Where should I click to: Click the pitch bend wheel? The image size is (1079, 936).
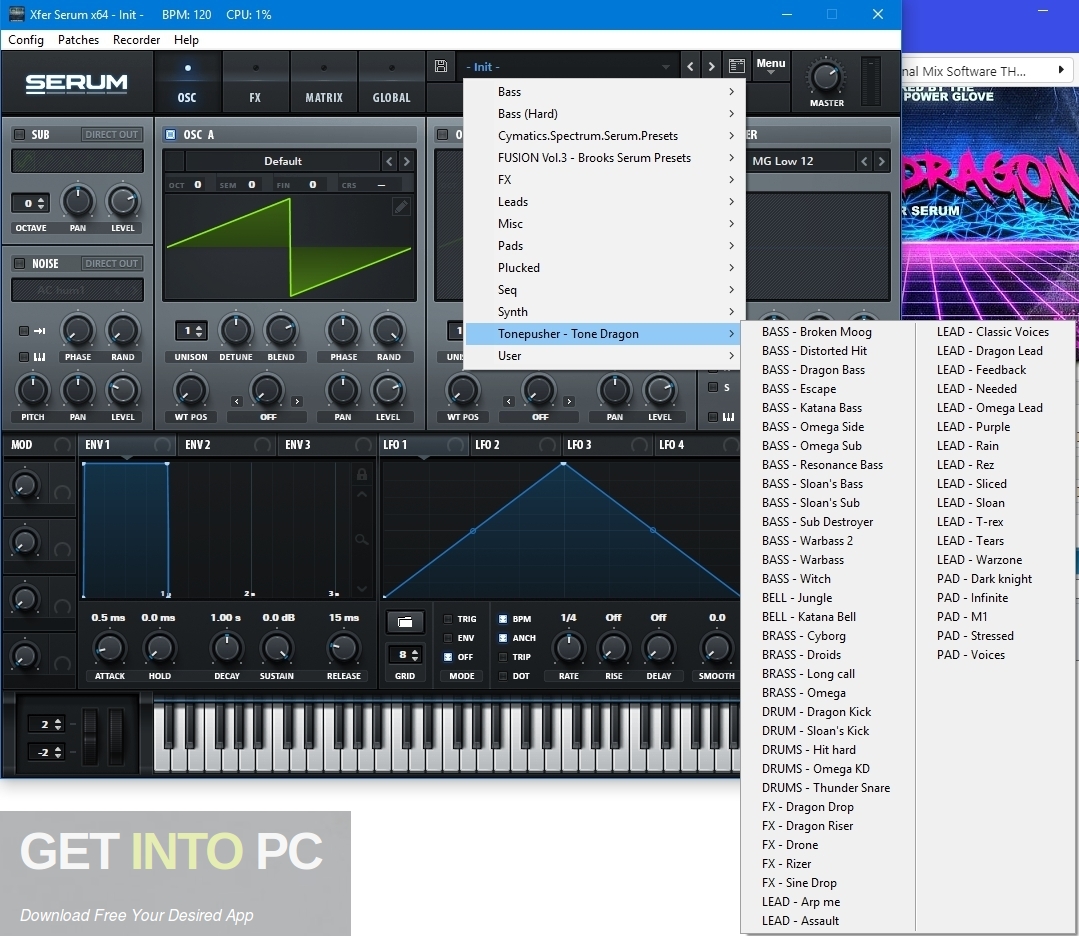point(90,738)
